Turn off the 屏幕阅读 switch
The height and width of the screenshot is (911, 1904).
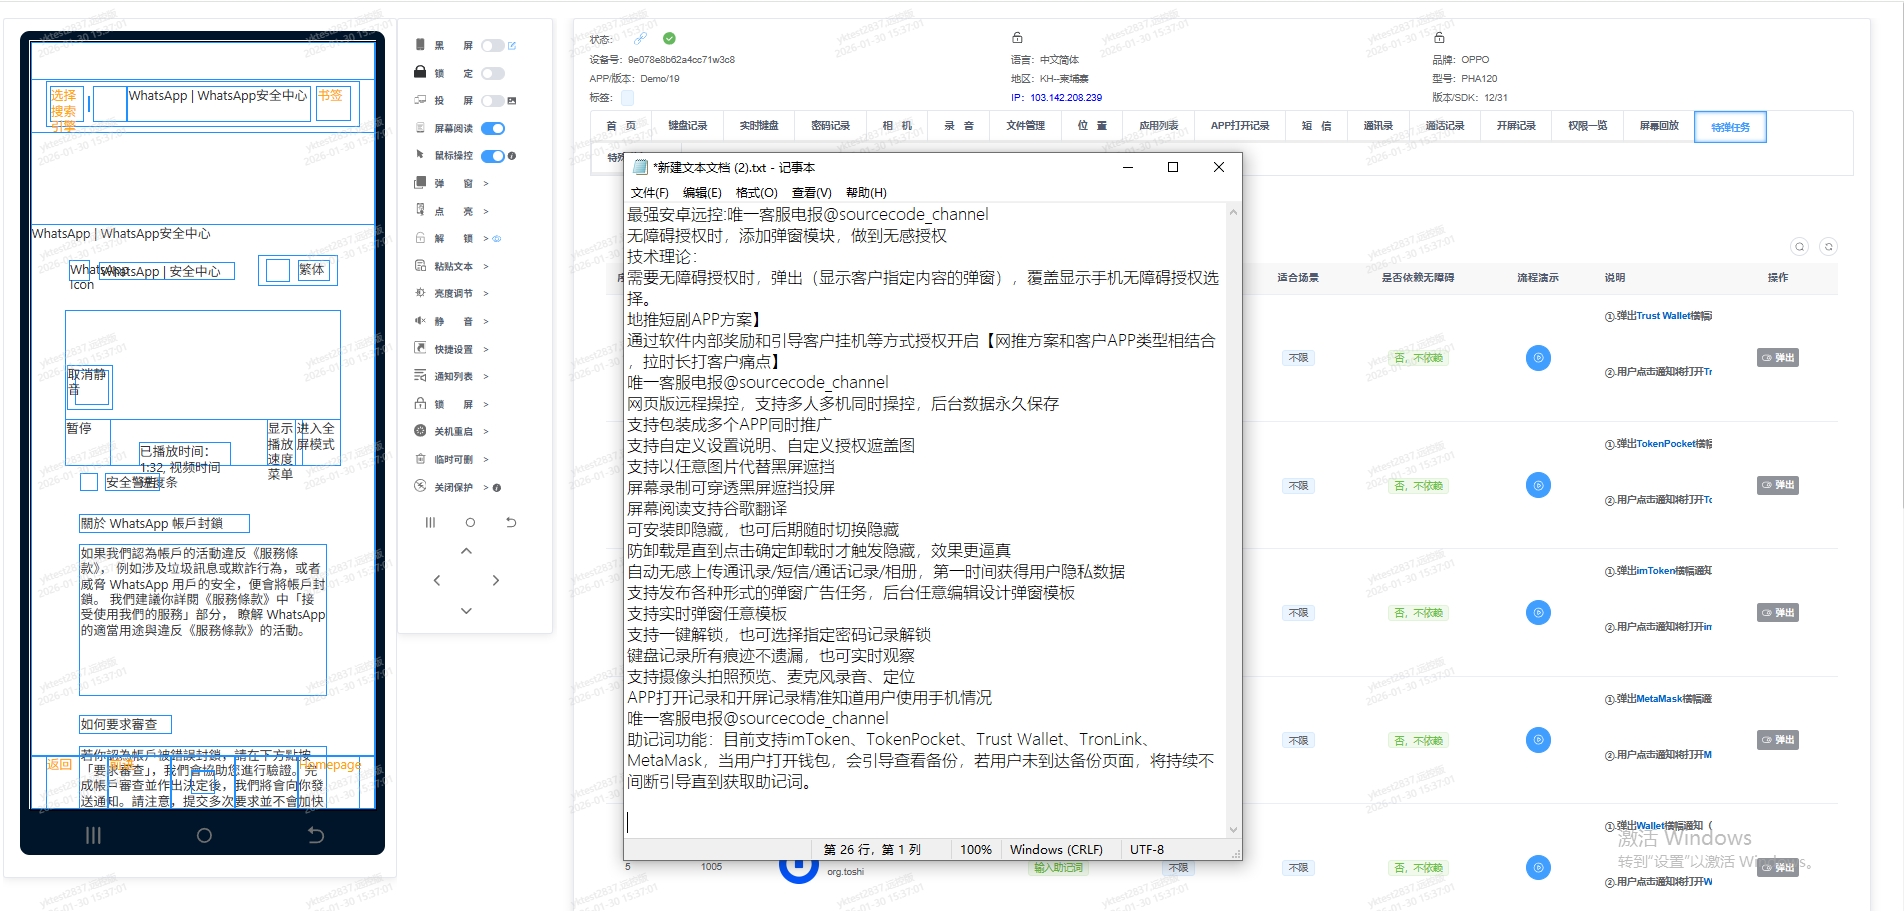[x=492, y=129]
